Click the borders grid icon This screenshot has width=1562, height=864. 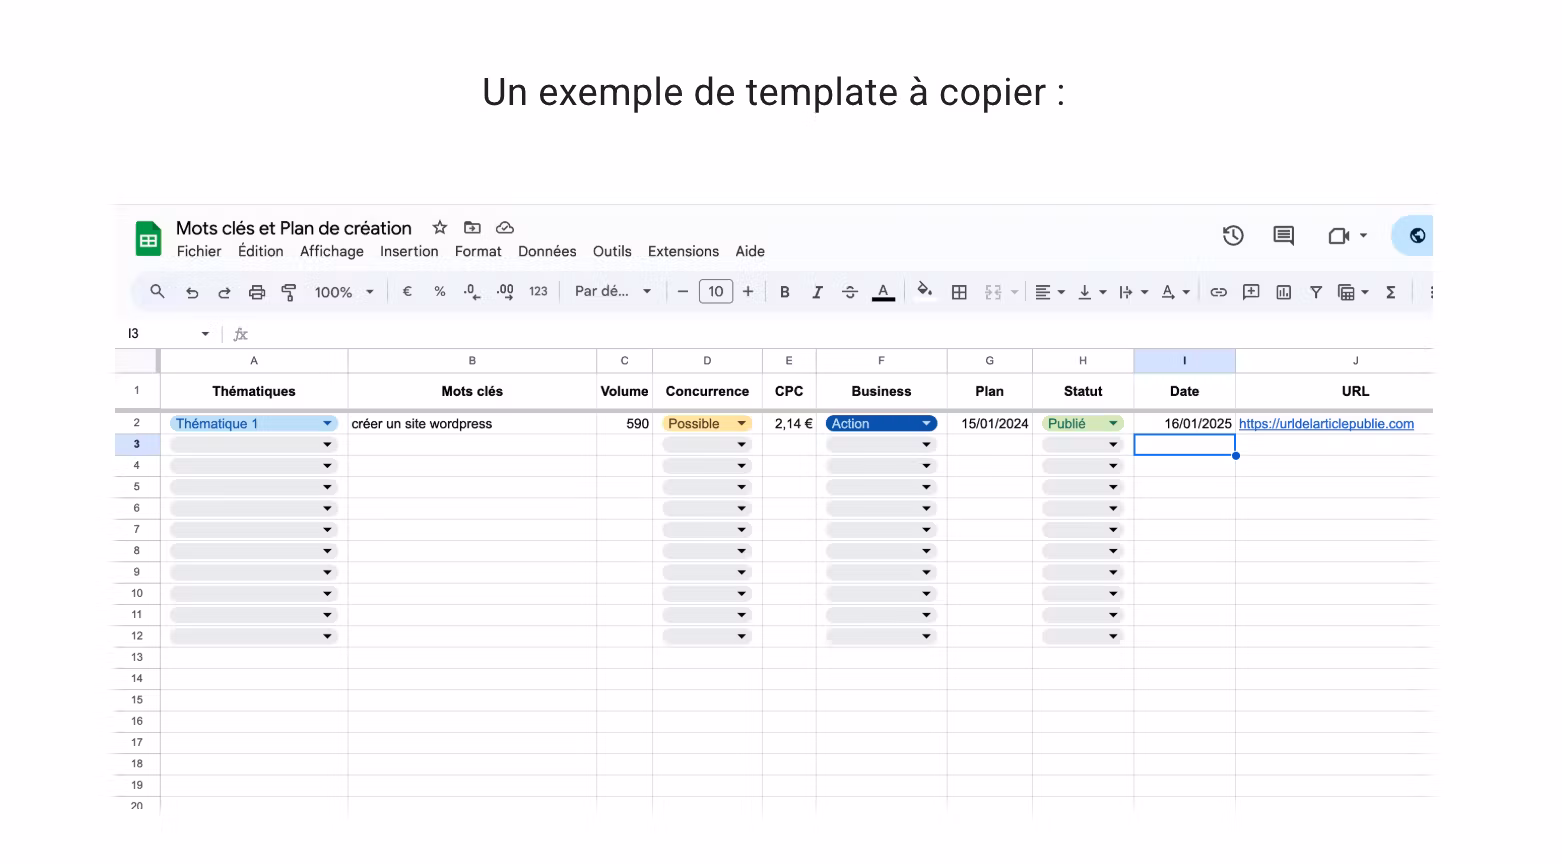(x=959, y=292)
